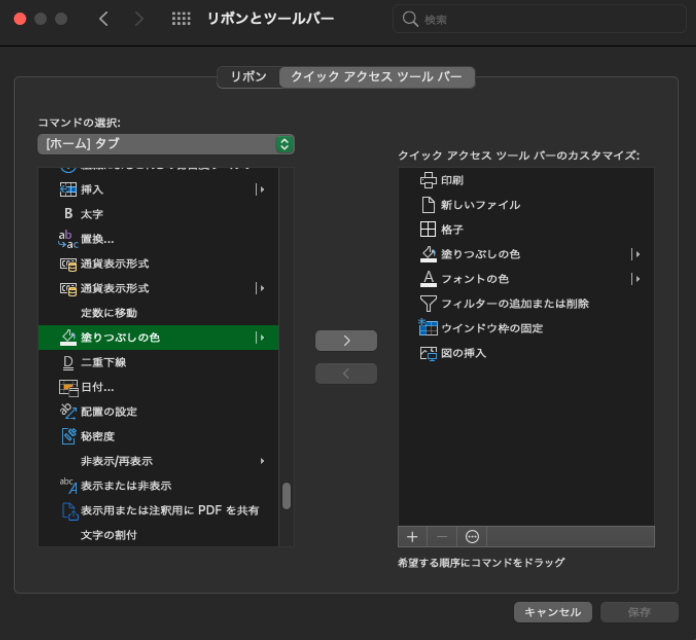Select the filter funnel icon
The width and height of the screenshot is (696, 640).
click(428, 303)
